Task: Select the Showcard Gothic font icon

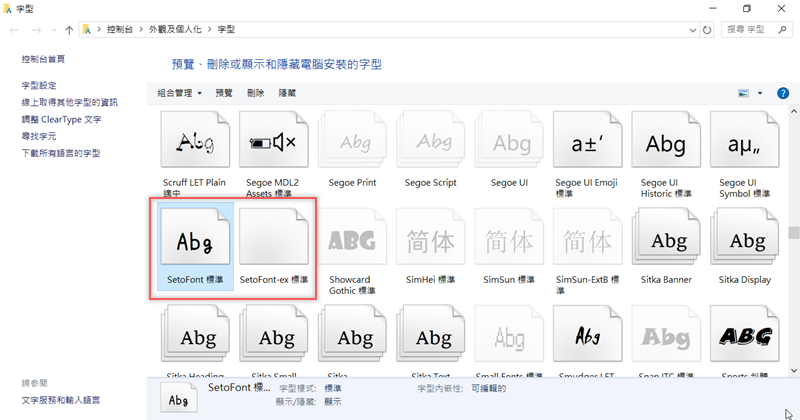Action: click(352, 237)
